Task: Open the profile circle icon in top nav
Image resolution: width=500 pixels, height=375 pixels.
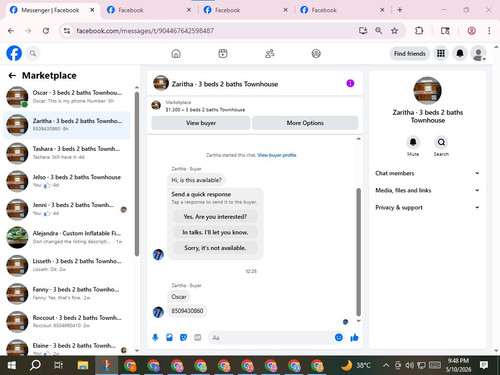Action: point(316,53)
